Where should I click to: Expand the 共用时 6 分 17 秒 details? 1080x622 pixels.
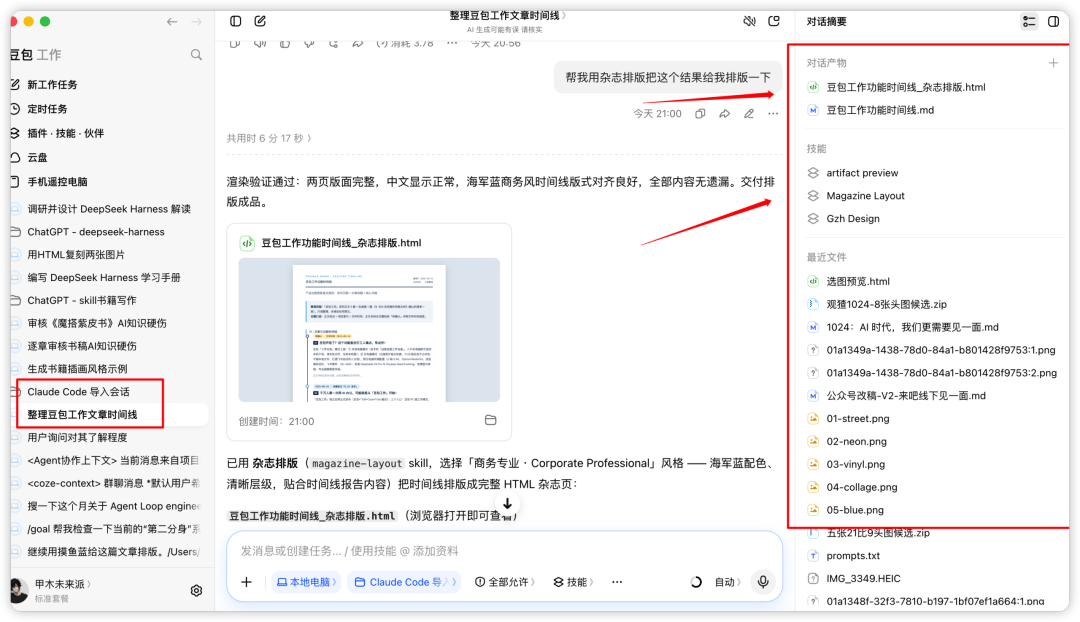[269, 138]
